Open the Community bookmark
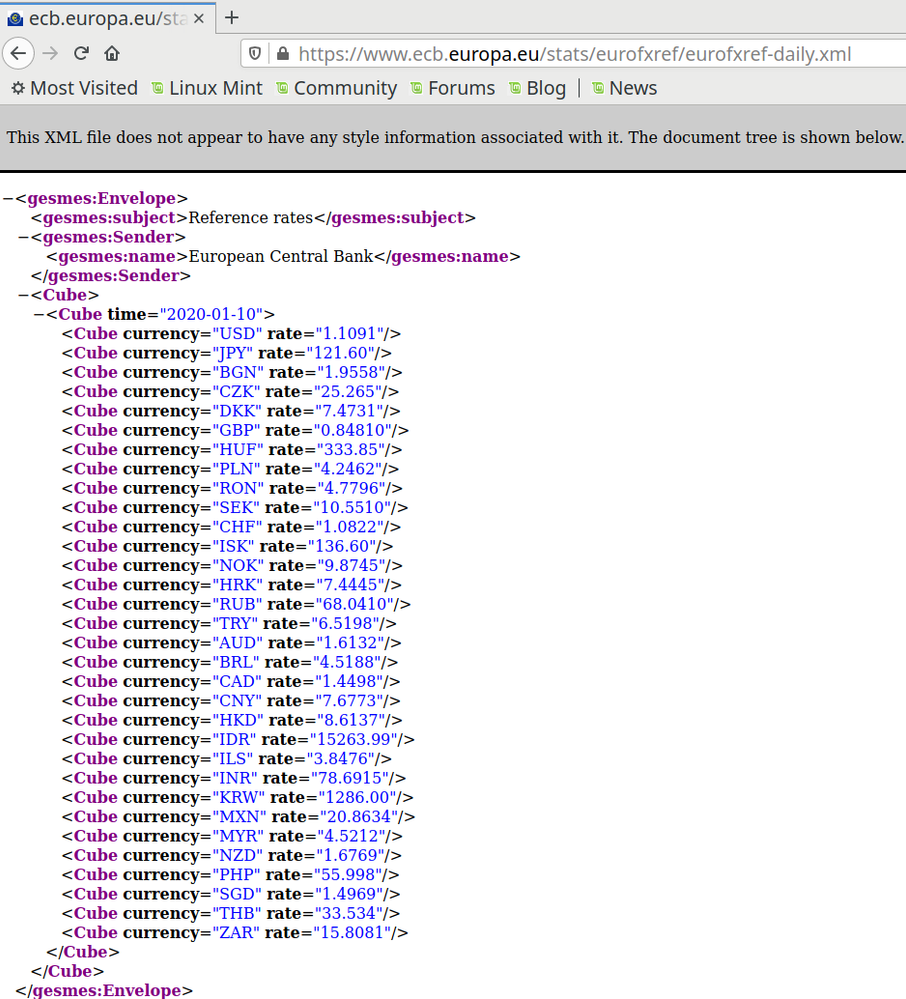The height and width of the screenshot is (999, 906). [336, 88]
